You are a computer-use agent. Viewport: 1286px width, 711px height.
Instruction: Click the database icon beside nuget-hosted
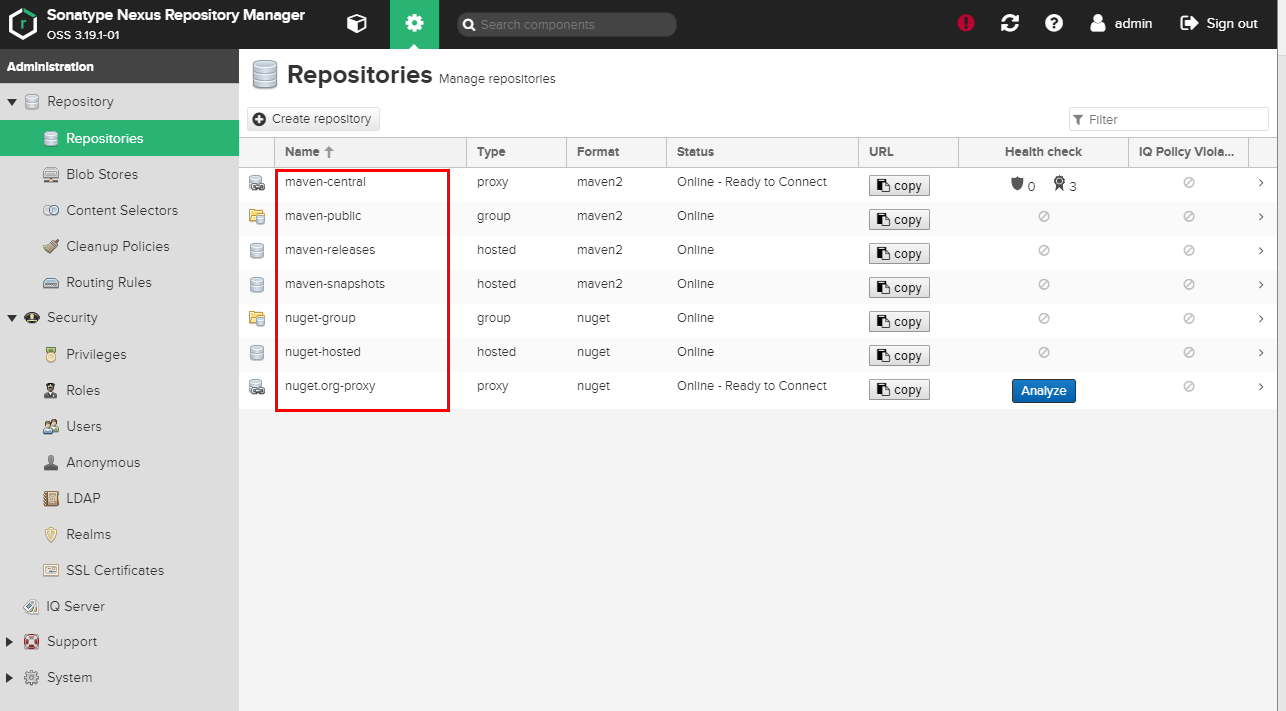pyautogui.click(x=257, y=353)
